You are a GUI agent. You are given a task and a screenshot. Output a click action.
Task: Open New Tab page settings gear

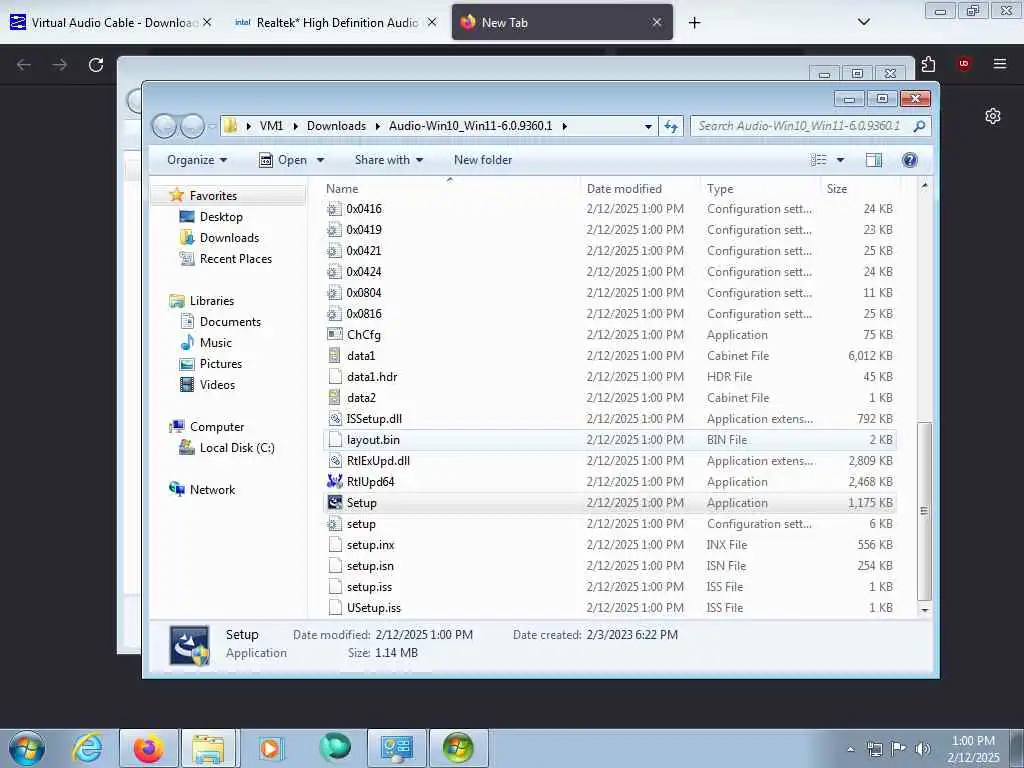coord(993,116)
